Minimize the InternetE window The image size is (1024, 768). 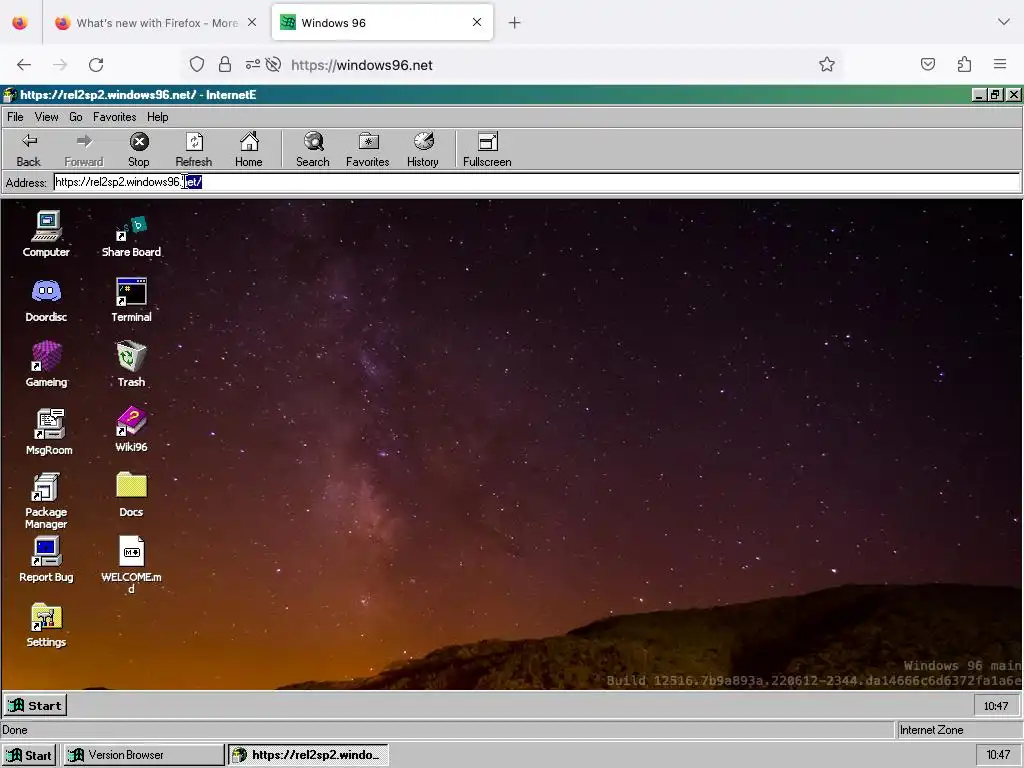click(x=978, y=95)
